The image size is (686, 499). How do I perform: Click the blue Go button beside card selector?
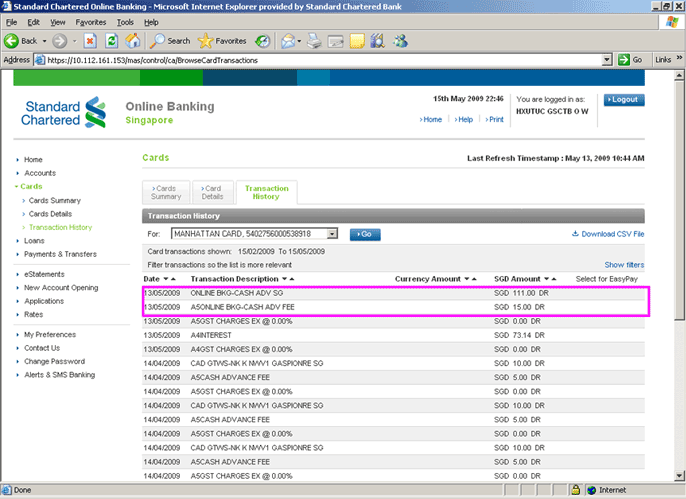click(365, 234)
